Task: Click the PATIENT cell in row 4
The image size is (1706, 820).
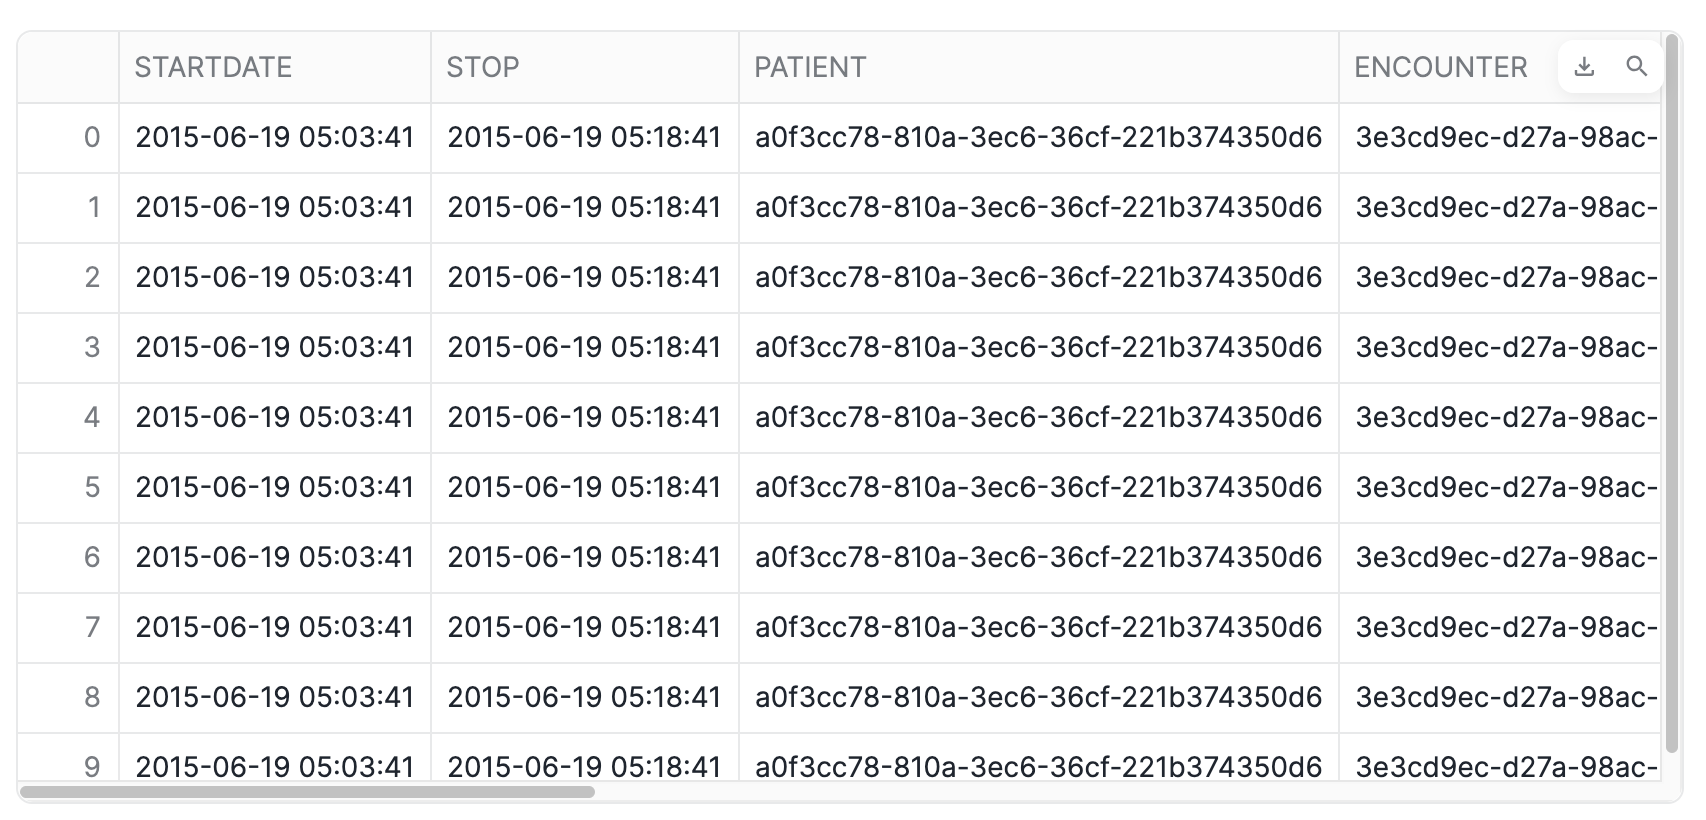Action: tap(1039, 418)
